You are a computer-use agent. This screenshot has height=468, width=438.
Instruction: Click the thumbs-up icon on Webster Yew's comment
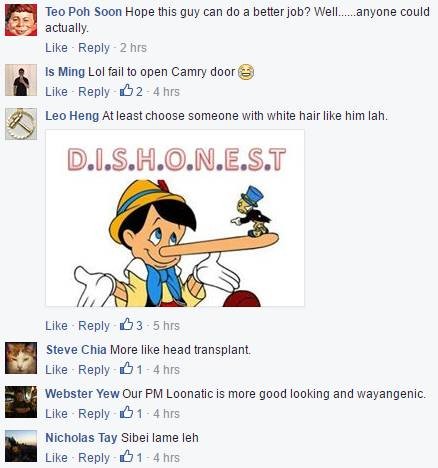126,412
